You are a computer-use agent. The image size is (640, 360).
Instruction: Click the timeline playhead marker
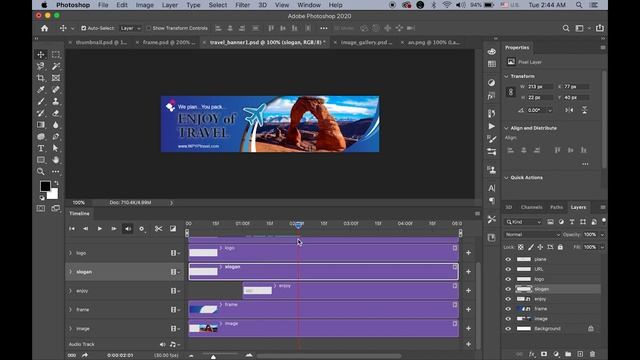click(x=298, y=225)
